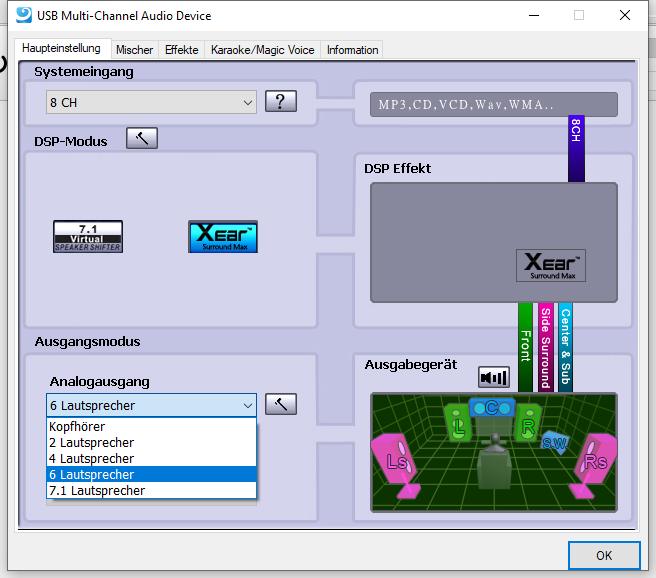This screenshot has width=656, height=578.
Task: Collapse the Analogausgang dropdown list
Action: tap(248, 405)
